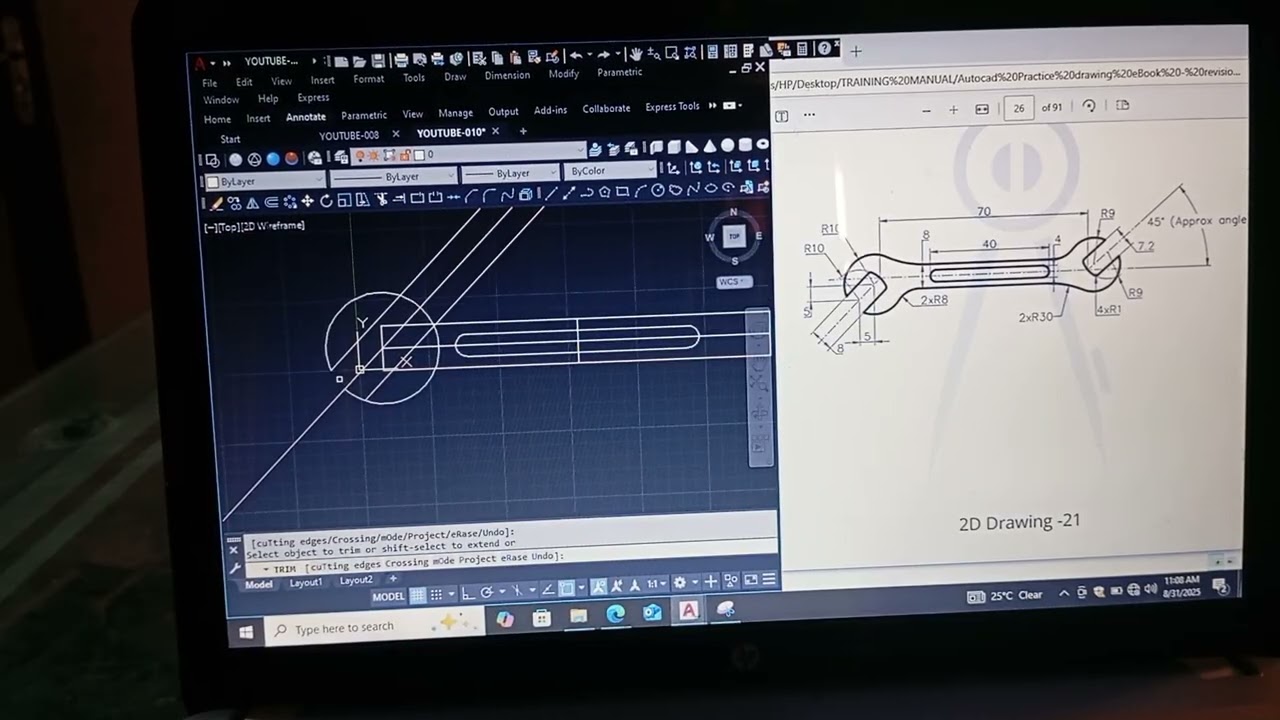The image size is (1280, 720).
Task: Select the Ellipse tool in Draw toolbar
Action: coord(711,188)
